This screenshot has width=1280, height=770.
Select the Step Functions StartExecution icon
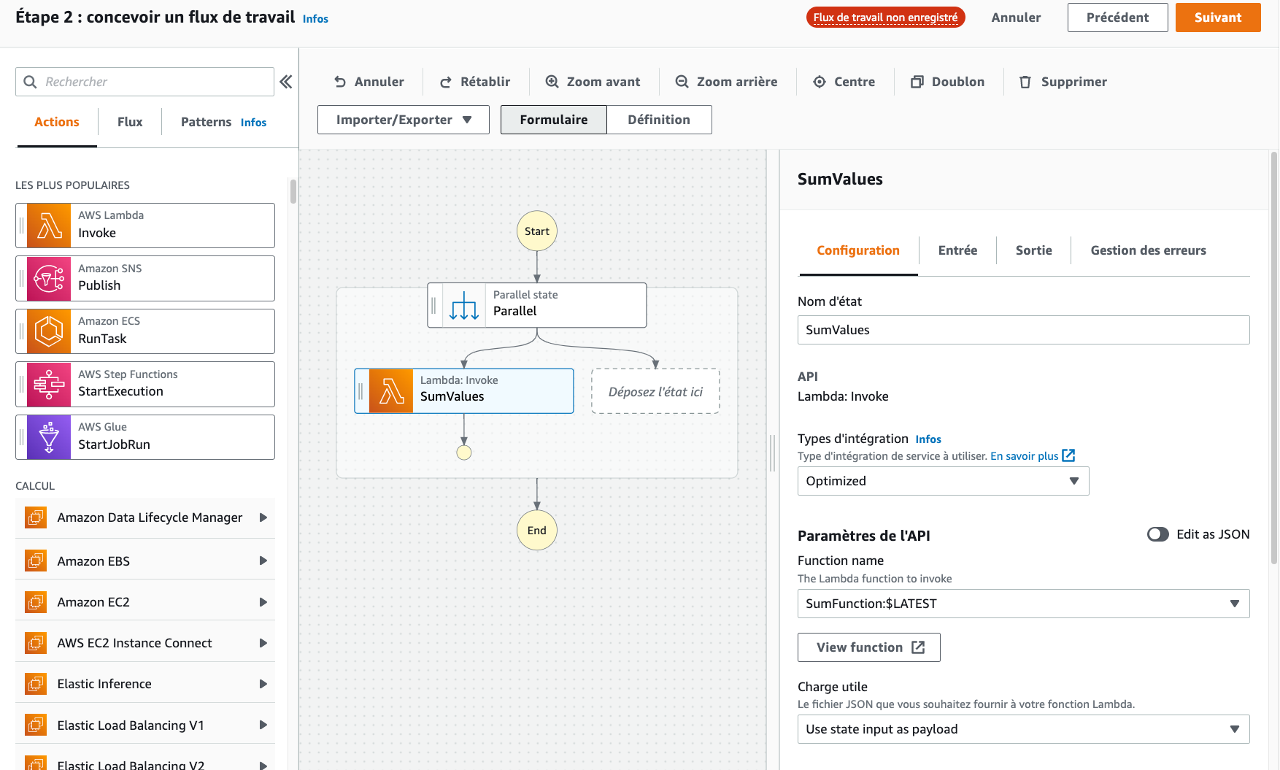click(x=49, y=384)
